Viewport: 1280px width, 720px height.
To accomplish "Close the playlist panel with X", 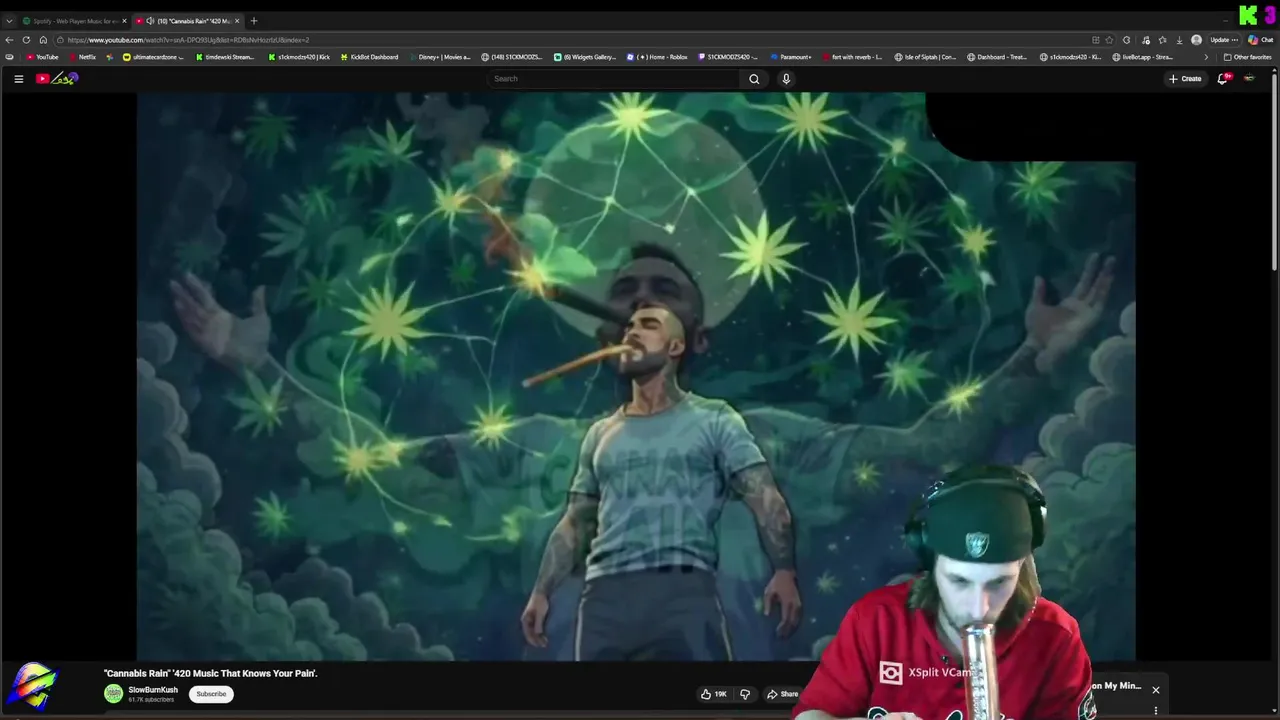I will click(x=1156, y=690).
